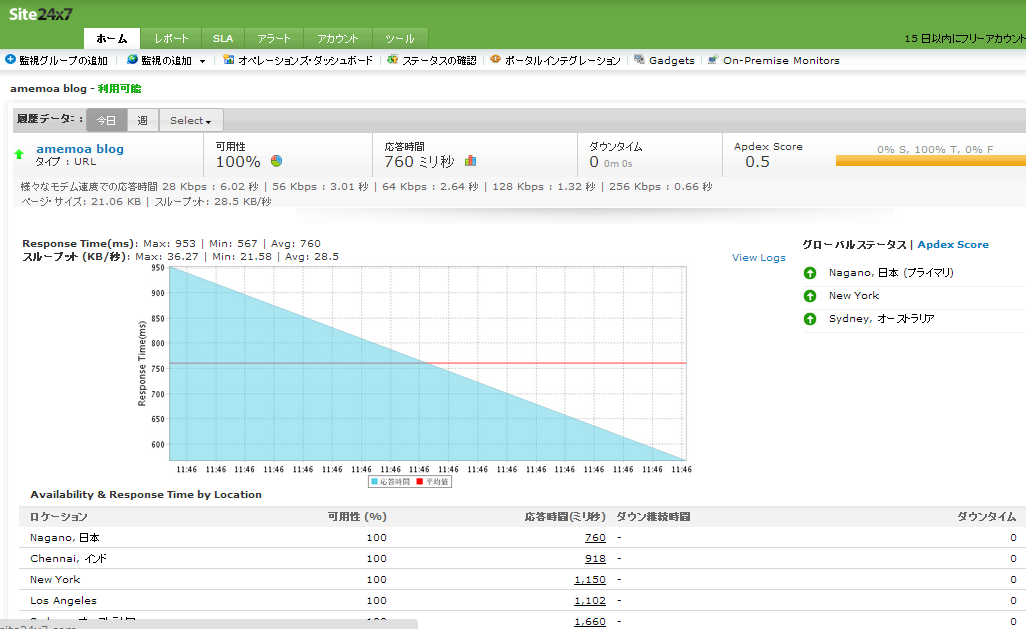The width and height of the screenshot is (1026, 629).
Task: Open the amemoa blog monitor link
Action: tap(80, 149)
